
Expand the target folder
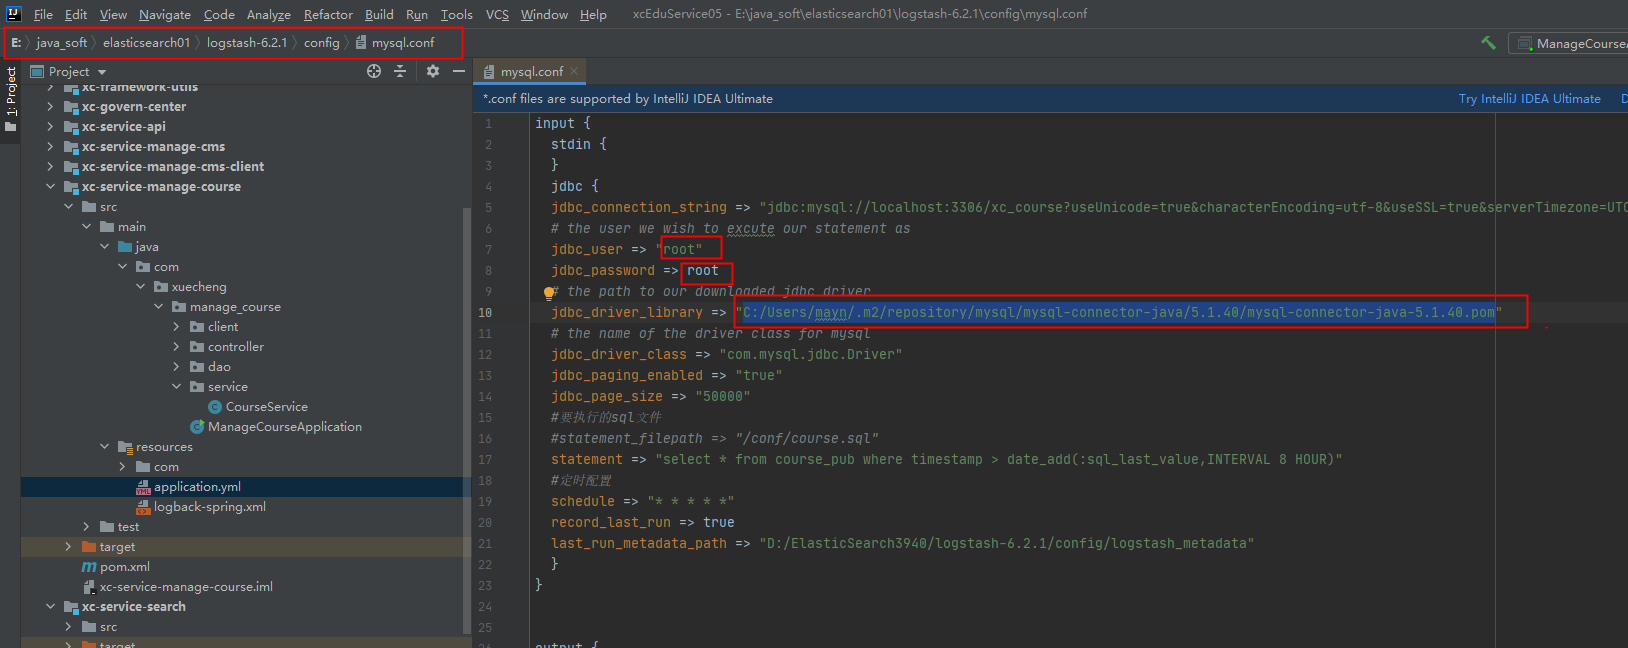[68, 547]
